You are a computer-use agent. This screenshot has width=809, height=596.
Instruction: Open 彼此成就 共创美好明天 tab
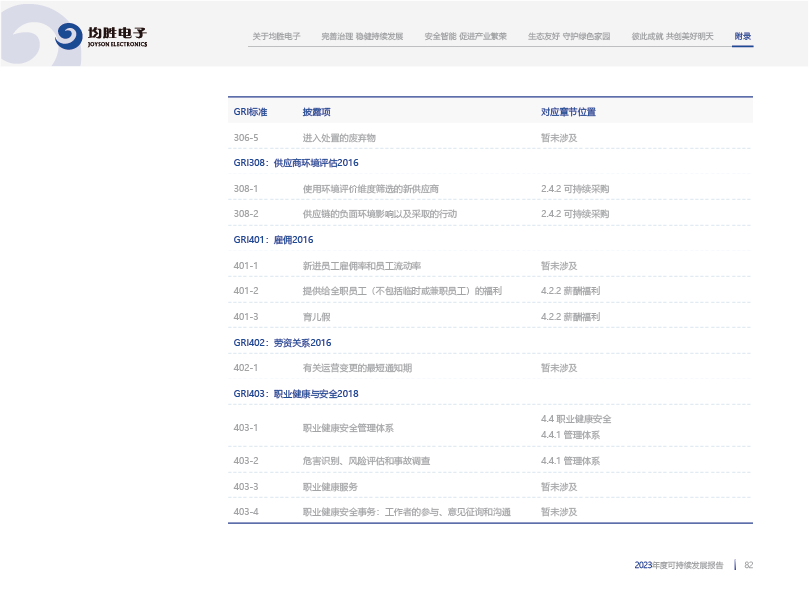pos(672,36)
